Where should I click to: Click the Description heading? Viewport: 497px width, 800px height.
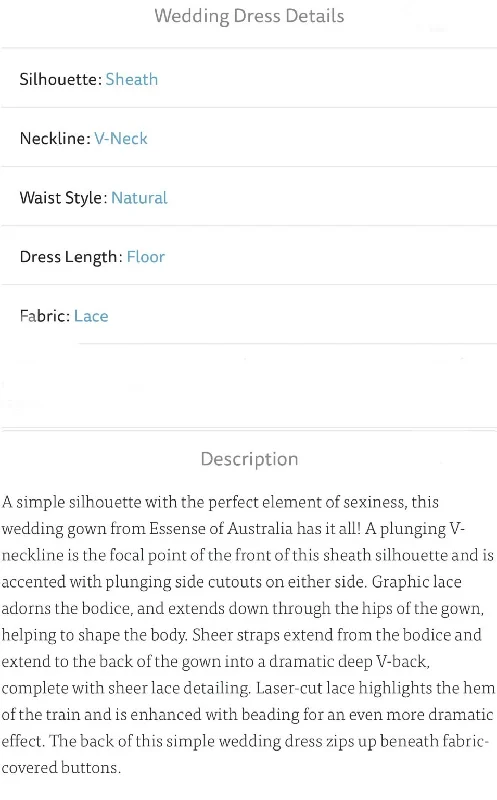249,459
